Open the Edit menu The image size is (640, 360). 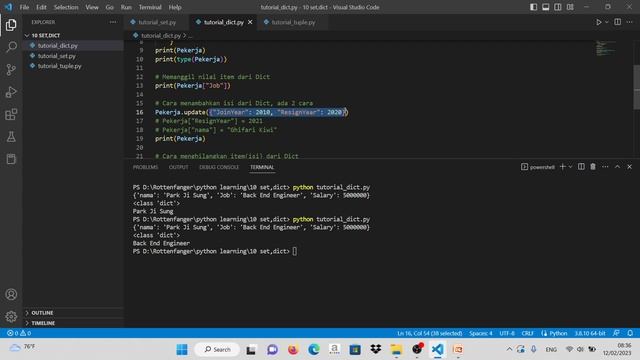pyautogui.click(x=41, y=7)
